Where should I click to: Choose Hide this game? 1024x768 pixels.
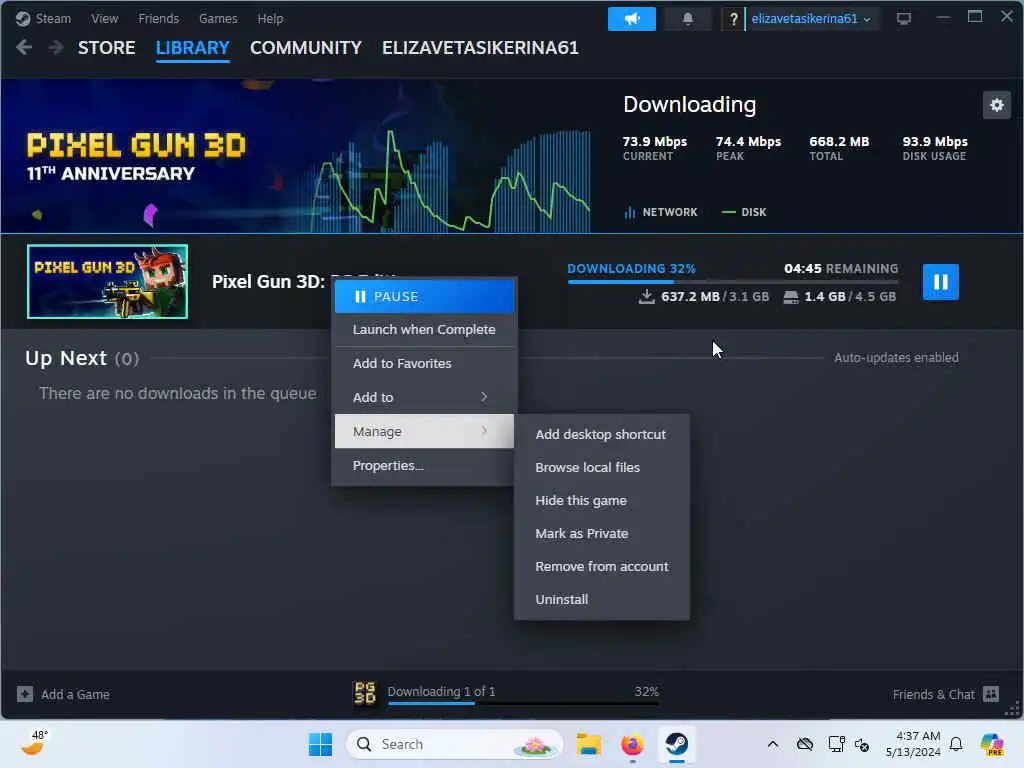pos(601,500)
